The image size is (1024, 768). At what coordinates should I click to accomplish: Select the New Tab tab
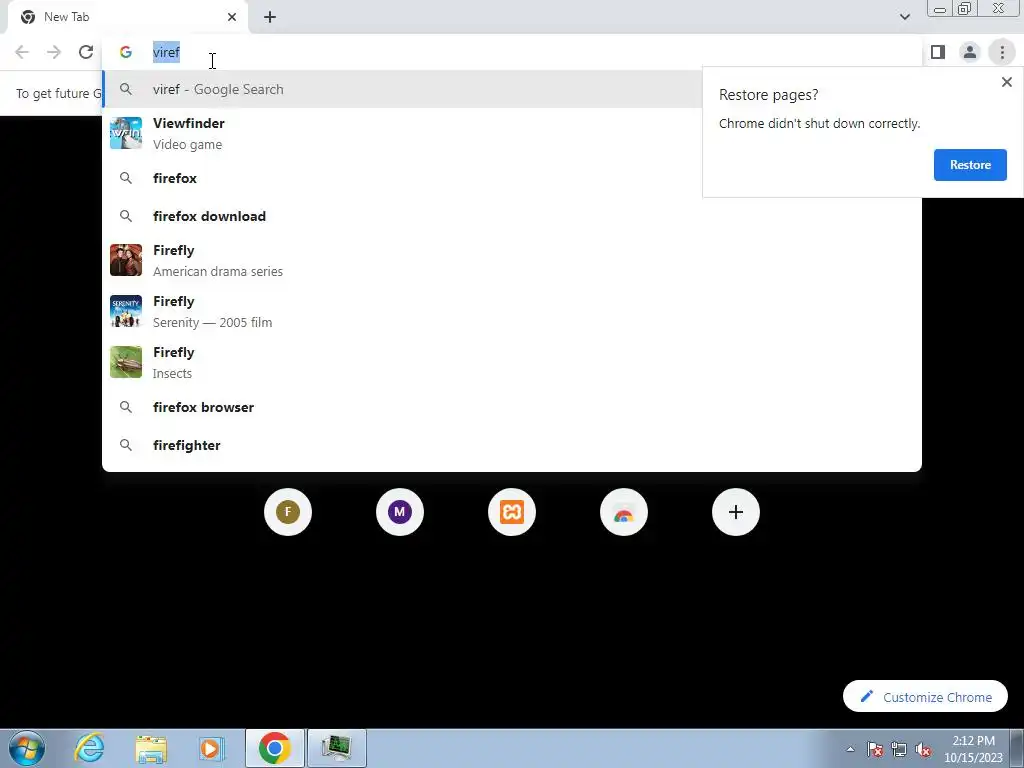127,17
